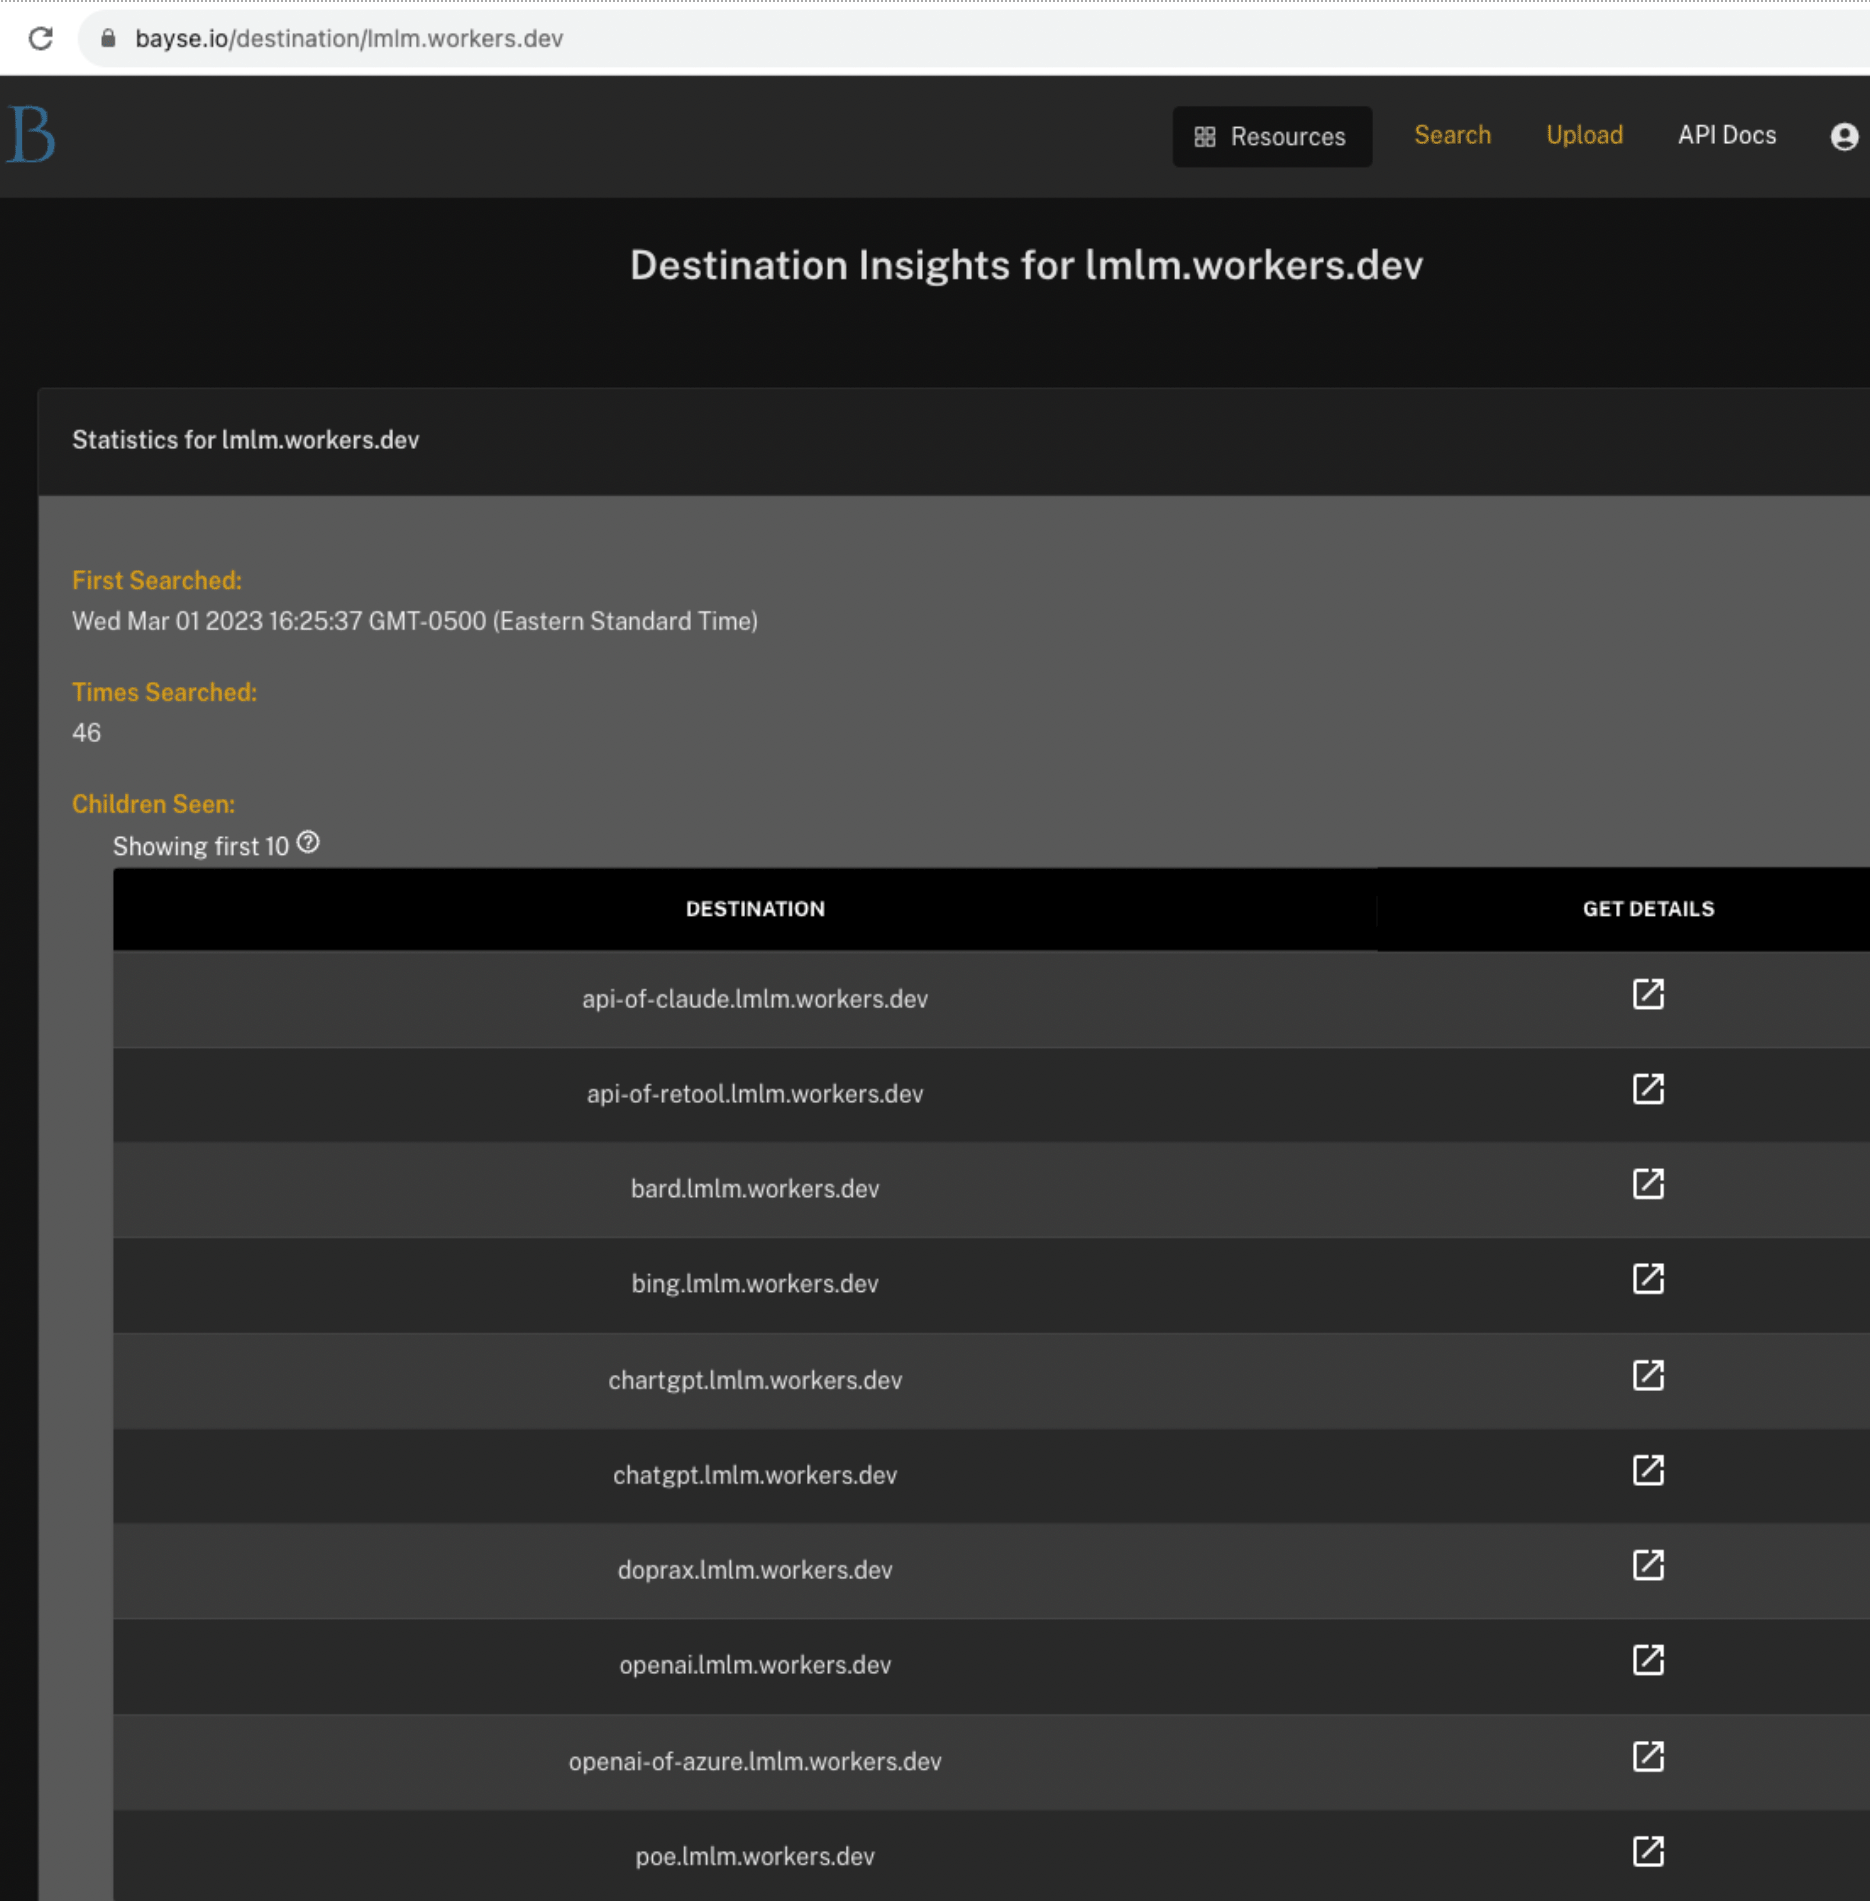Click the First Searched label
This screenshot has height=1901, width=1870.
157,581
